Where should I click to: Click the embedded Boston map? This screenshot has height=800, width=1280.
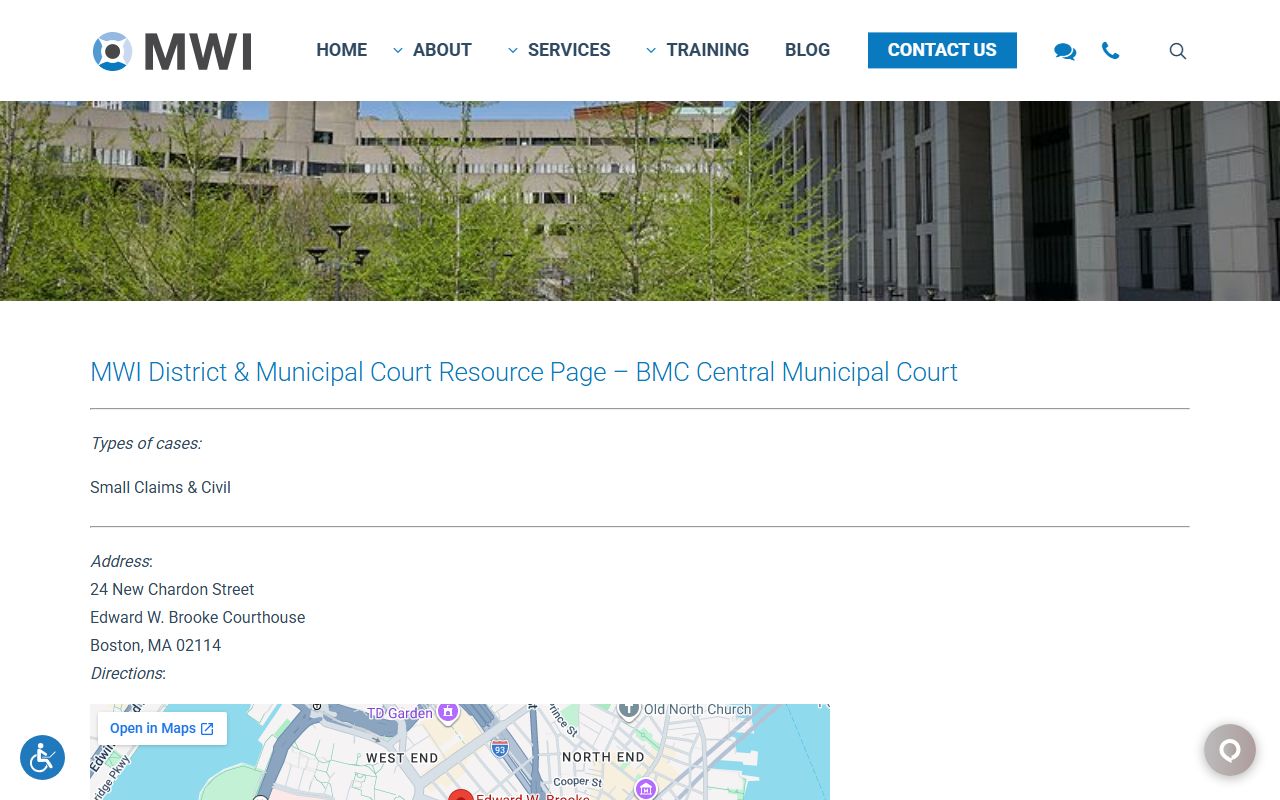tap(460, 752)
